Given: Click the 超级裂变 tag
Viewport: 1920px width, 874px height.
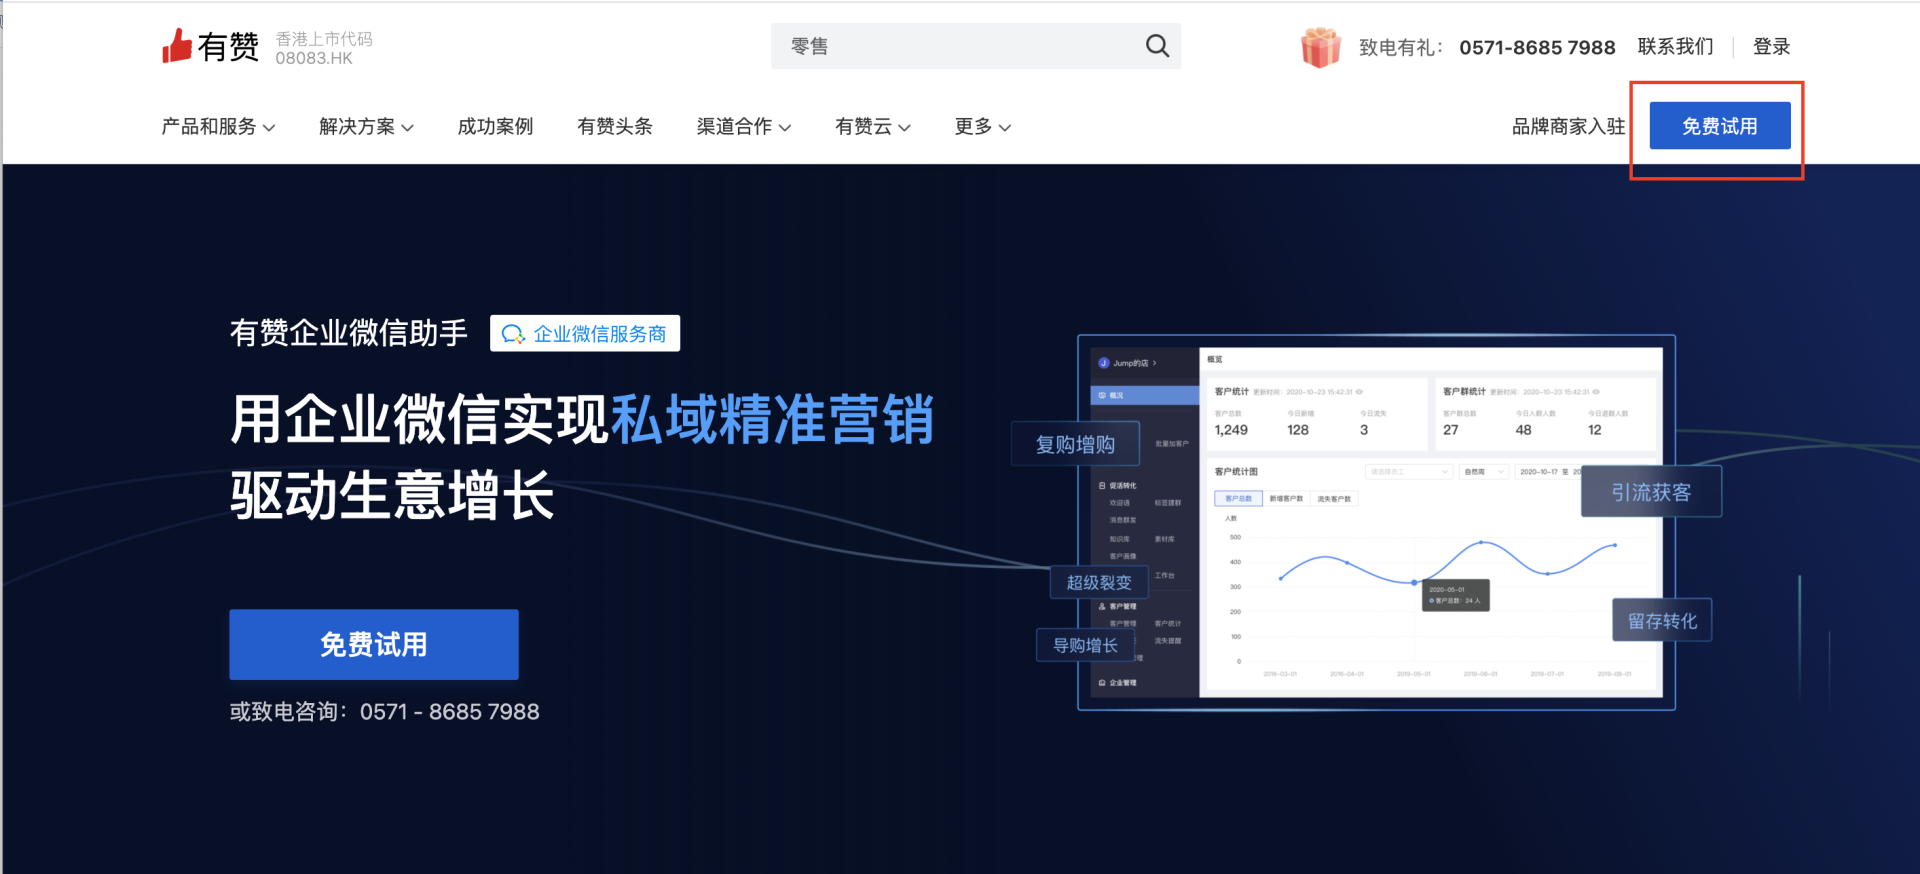Looking at the screenshot, I should 1099,582.
